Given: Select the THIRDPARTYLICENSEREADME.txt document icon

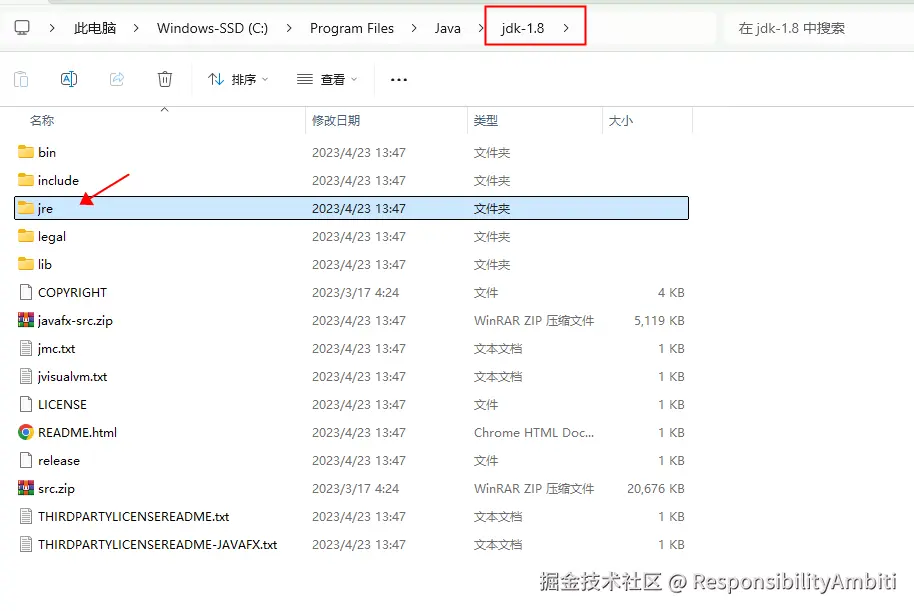Looking at the screenshot, I should click(x=26, y=516).
